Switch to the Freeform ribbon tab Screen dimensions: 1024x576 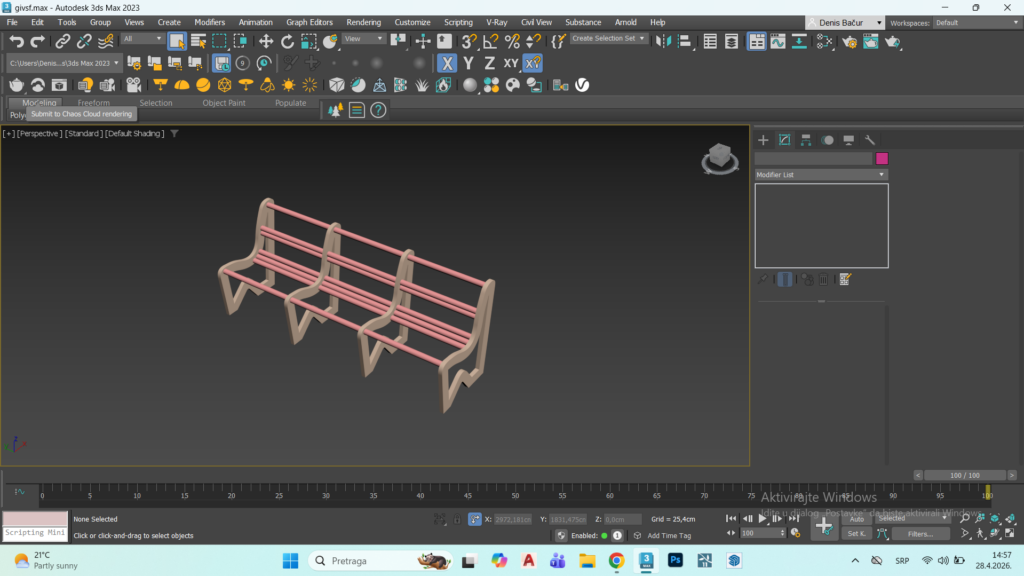tap(93, 103)
